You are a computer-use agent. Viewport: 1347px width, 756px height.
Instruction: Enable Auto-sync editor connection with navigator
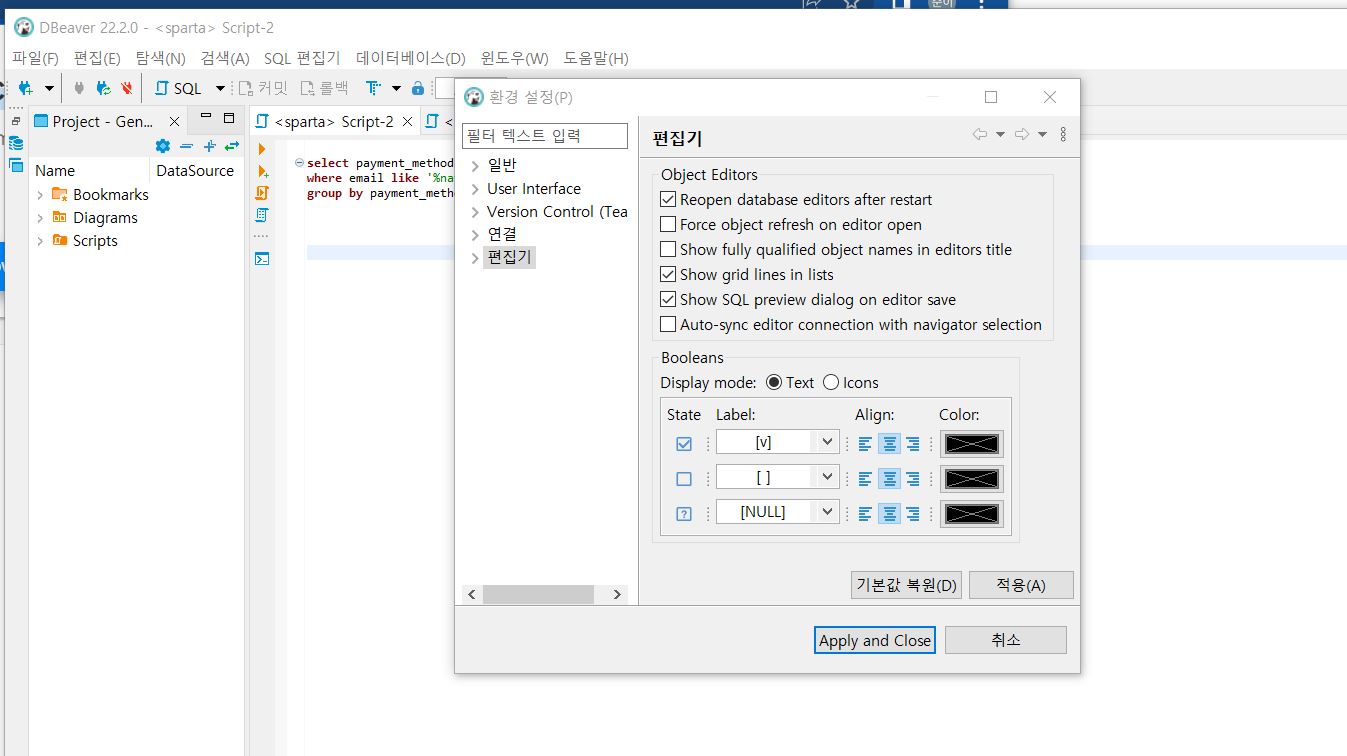669,325
